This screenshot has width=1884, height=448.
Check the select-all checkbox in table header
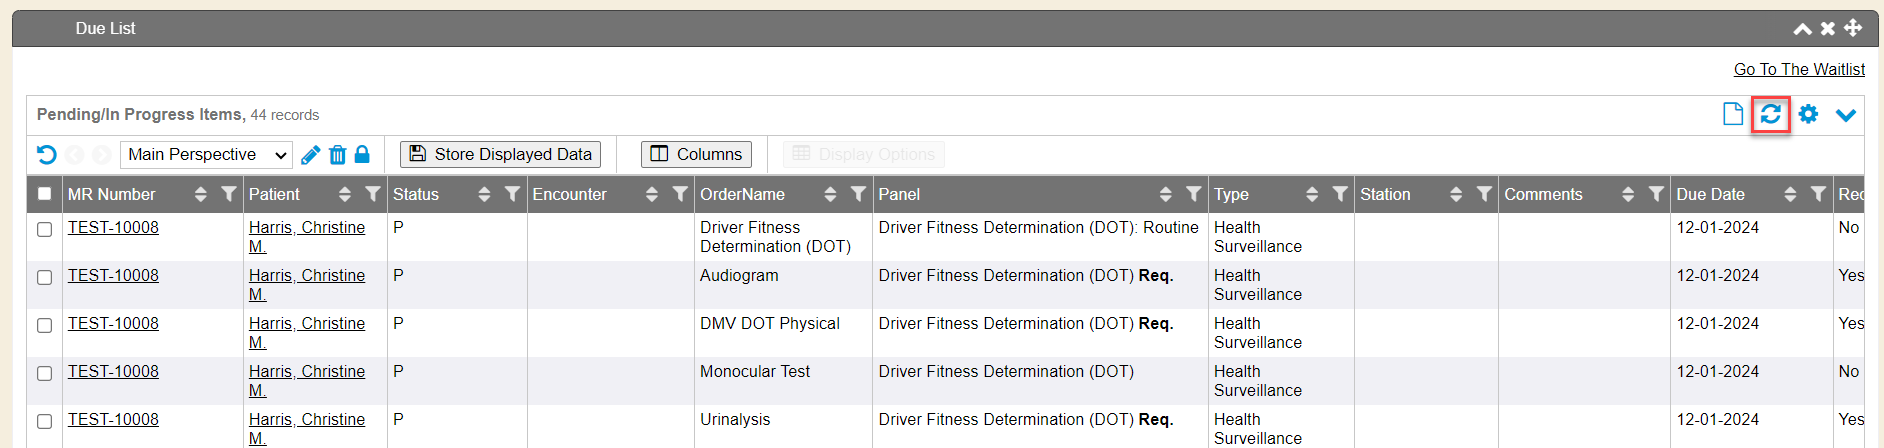coord(44,194)
